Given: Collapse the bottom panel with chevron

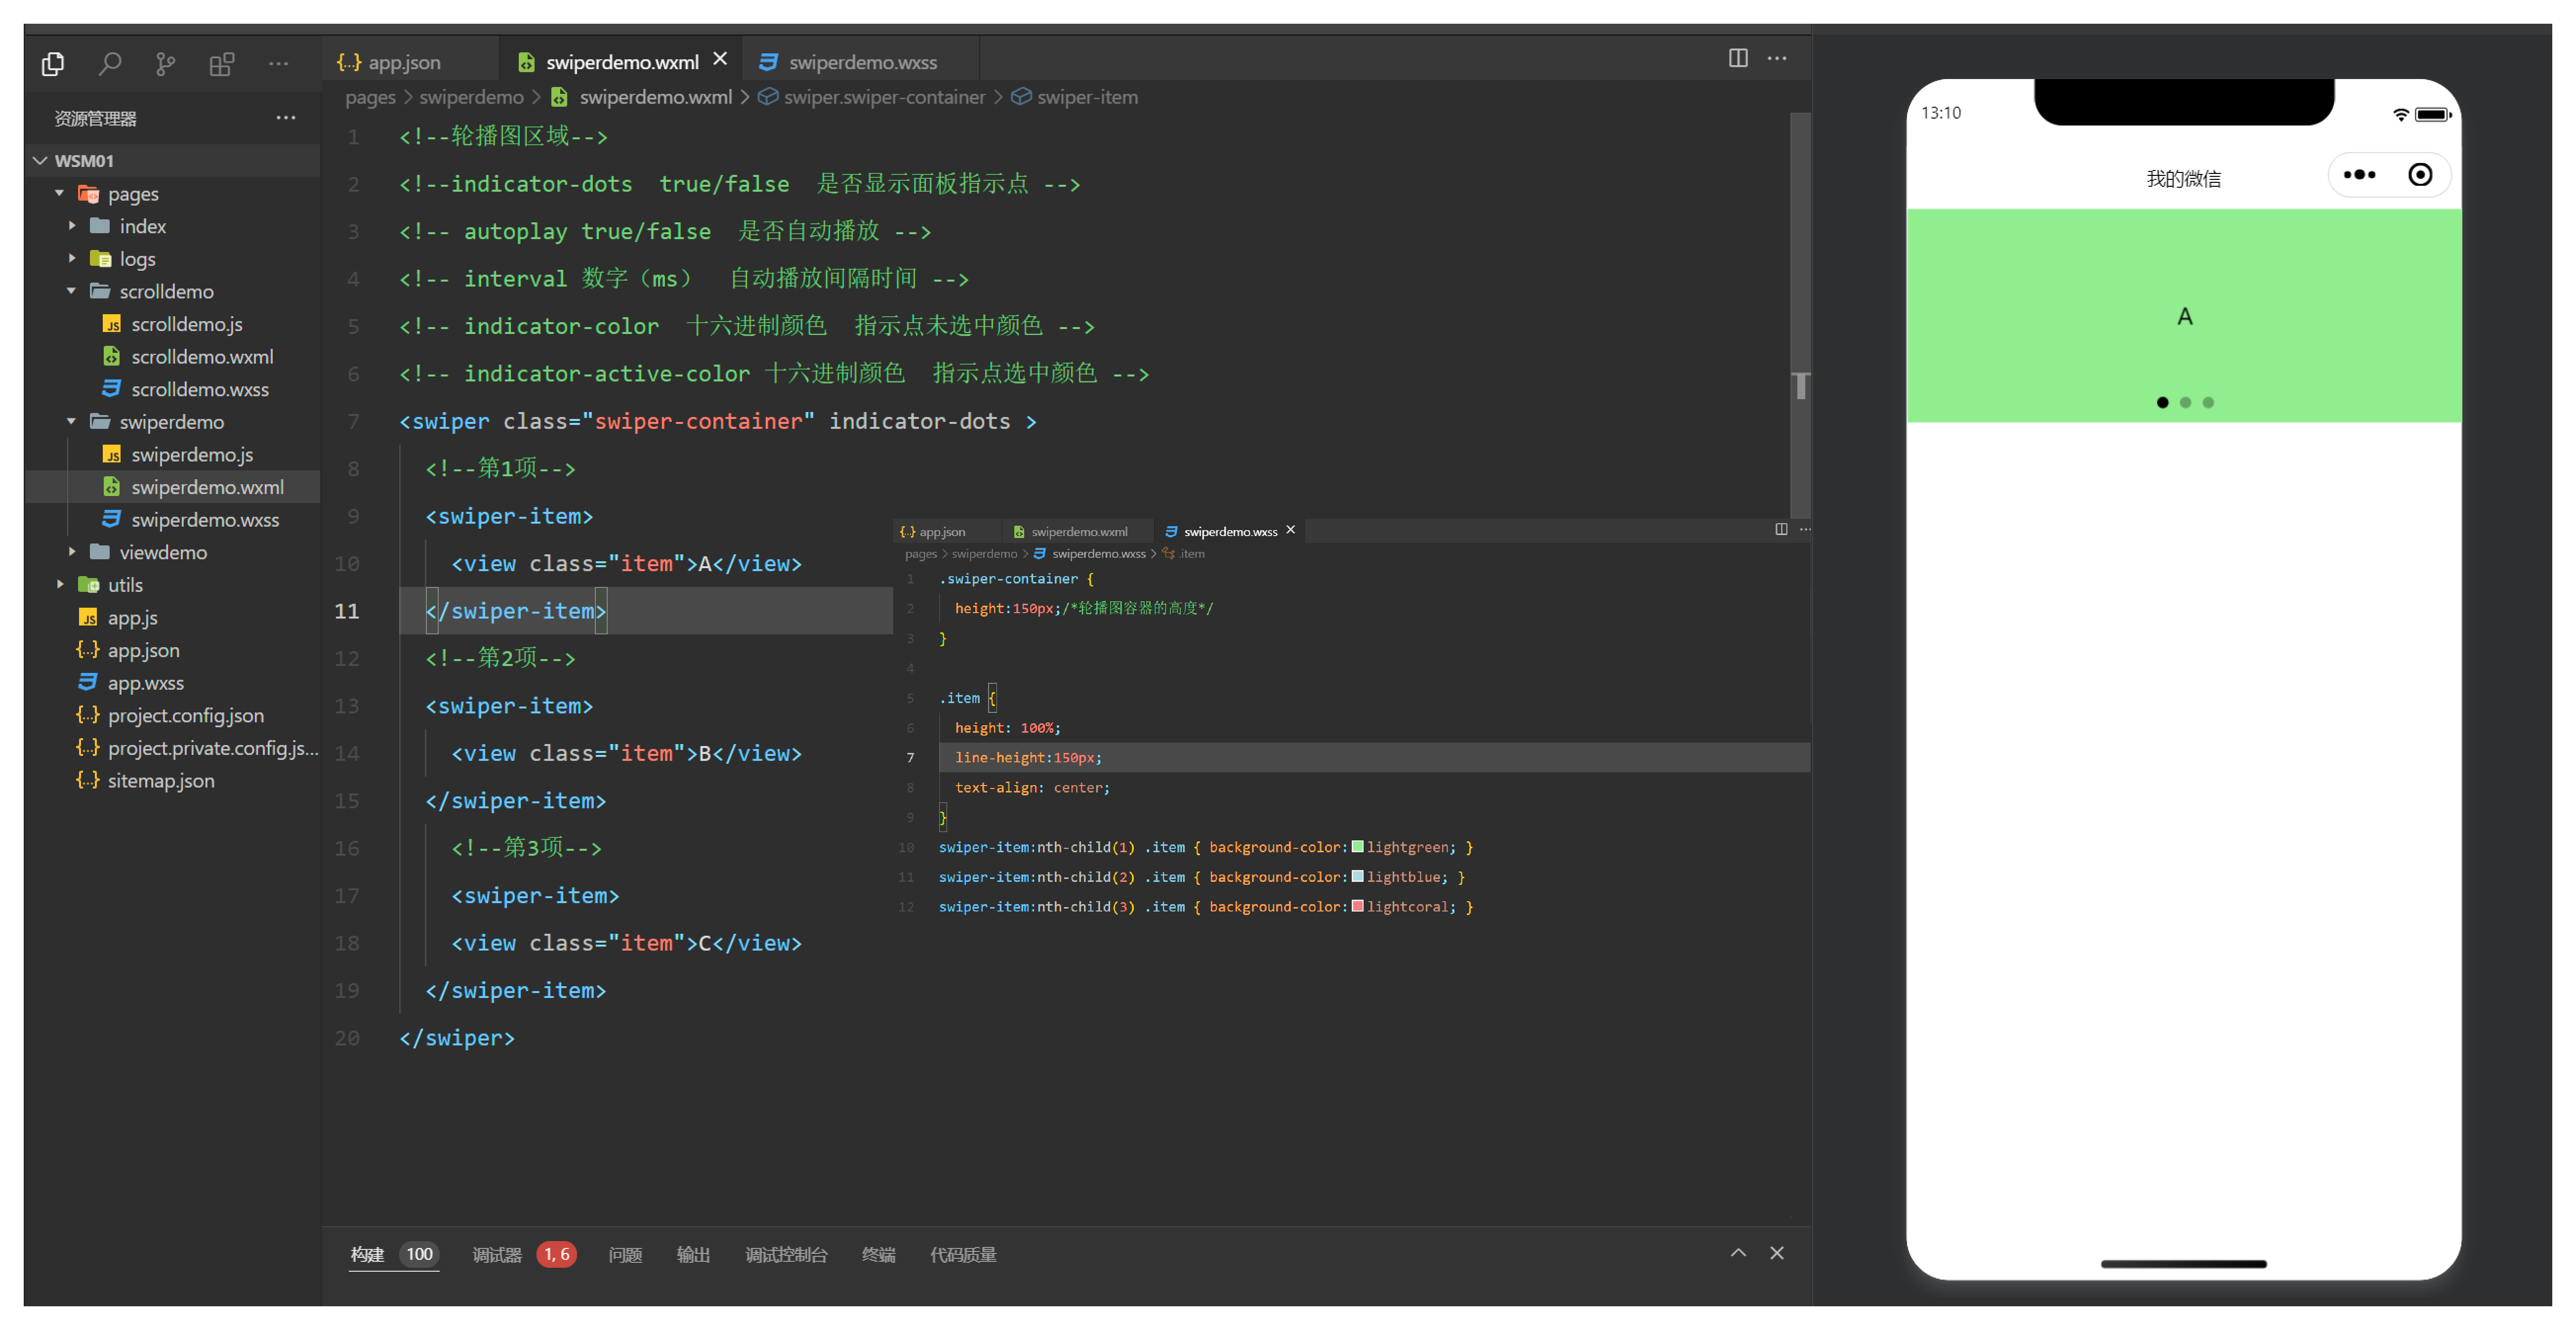Looking at the screenshot, I should click(x=1738, y=1253).
